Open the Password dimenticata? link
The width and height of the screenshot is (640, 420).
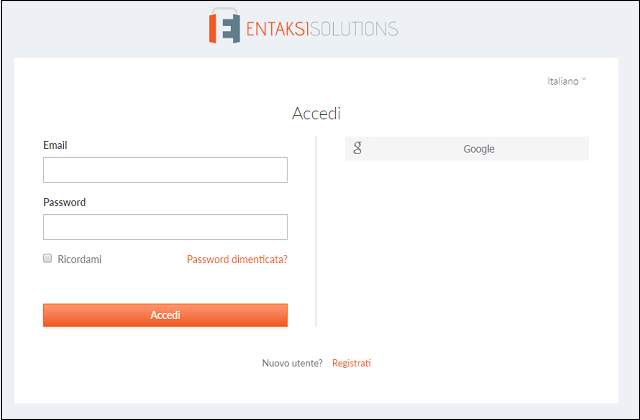[237, 259]
